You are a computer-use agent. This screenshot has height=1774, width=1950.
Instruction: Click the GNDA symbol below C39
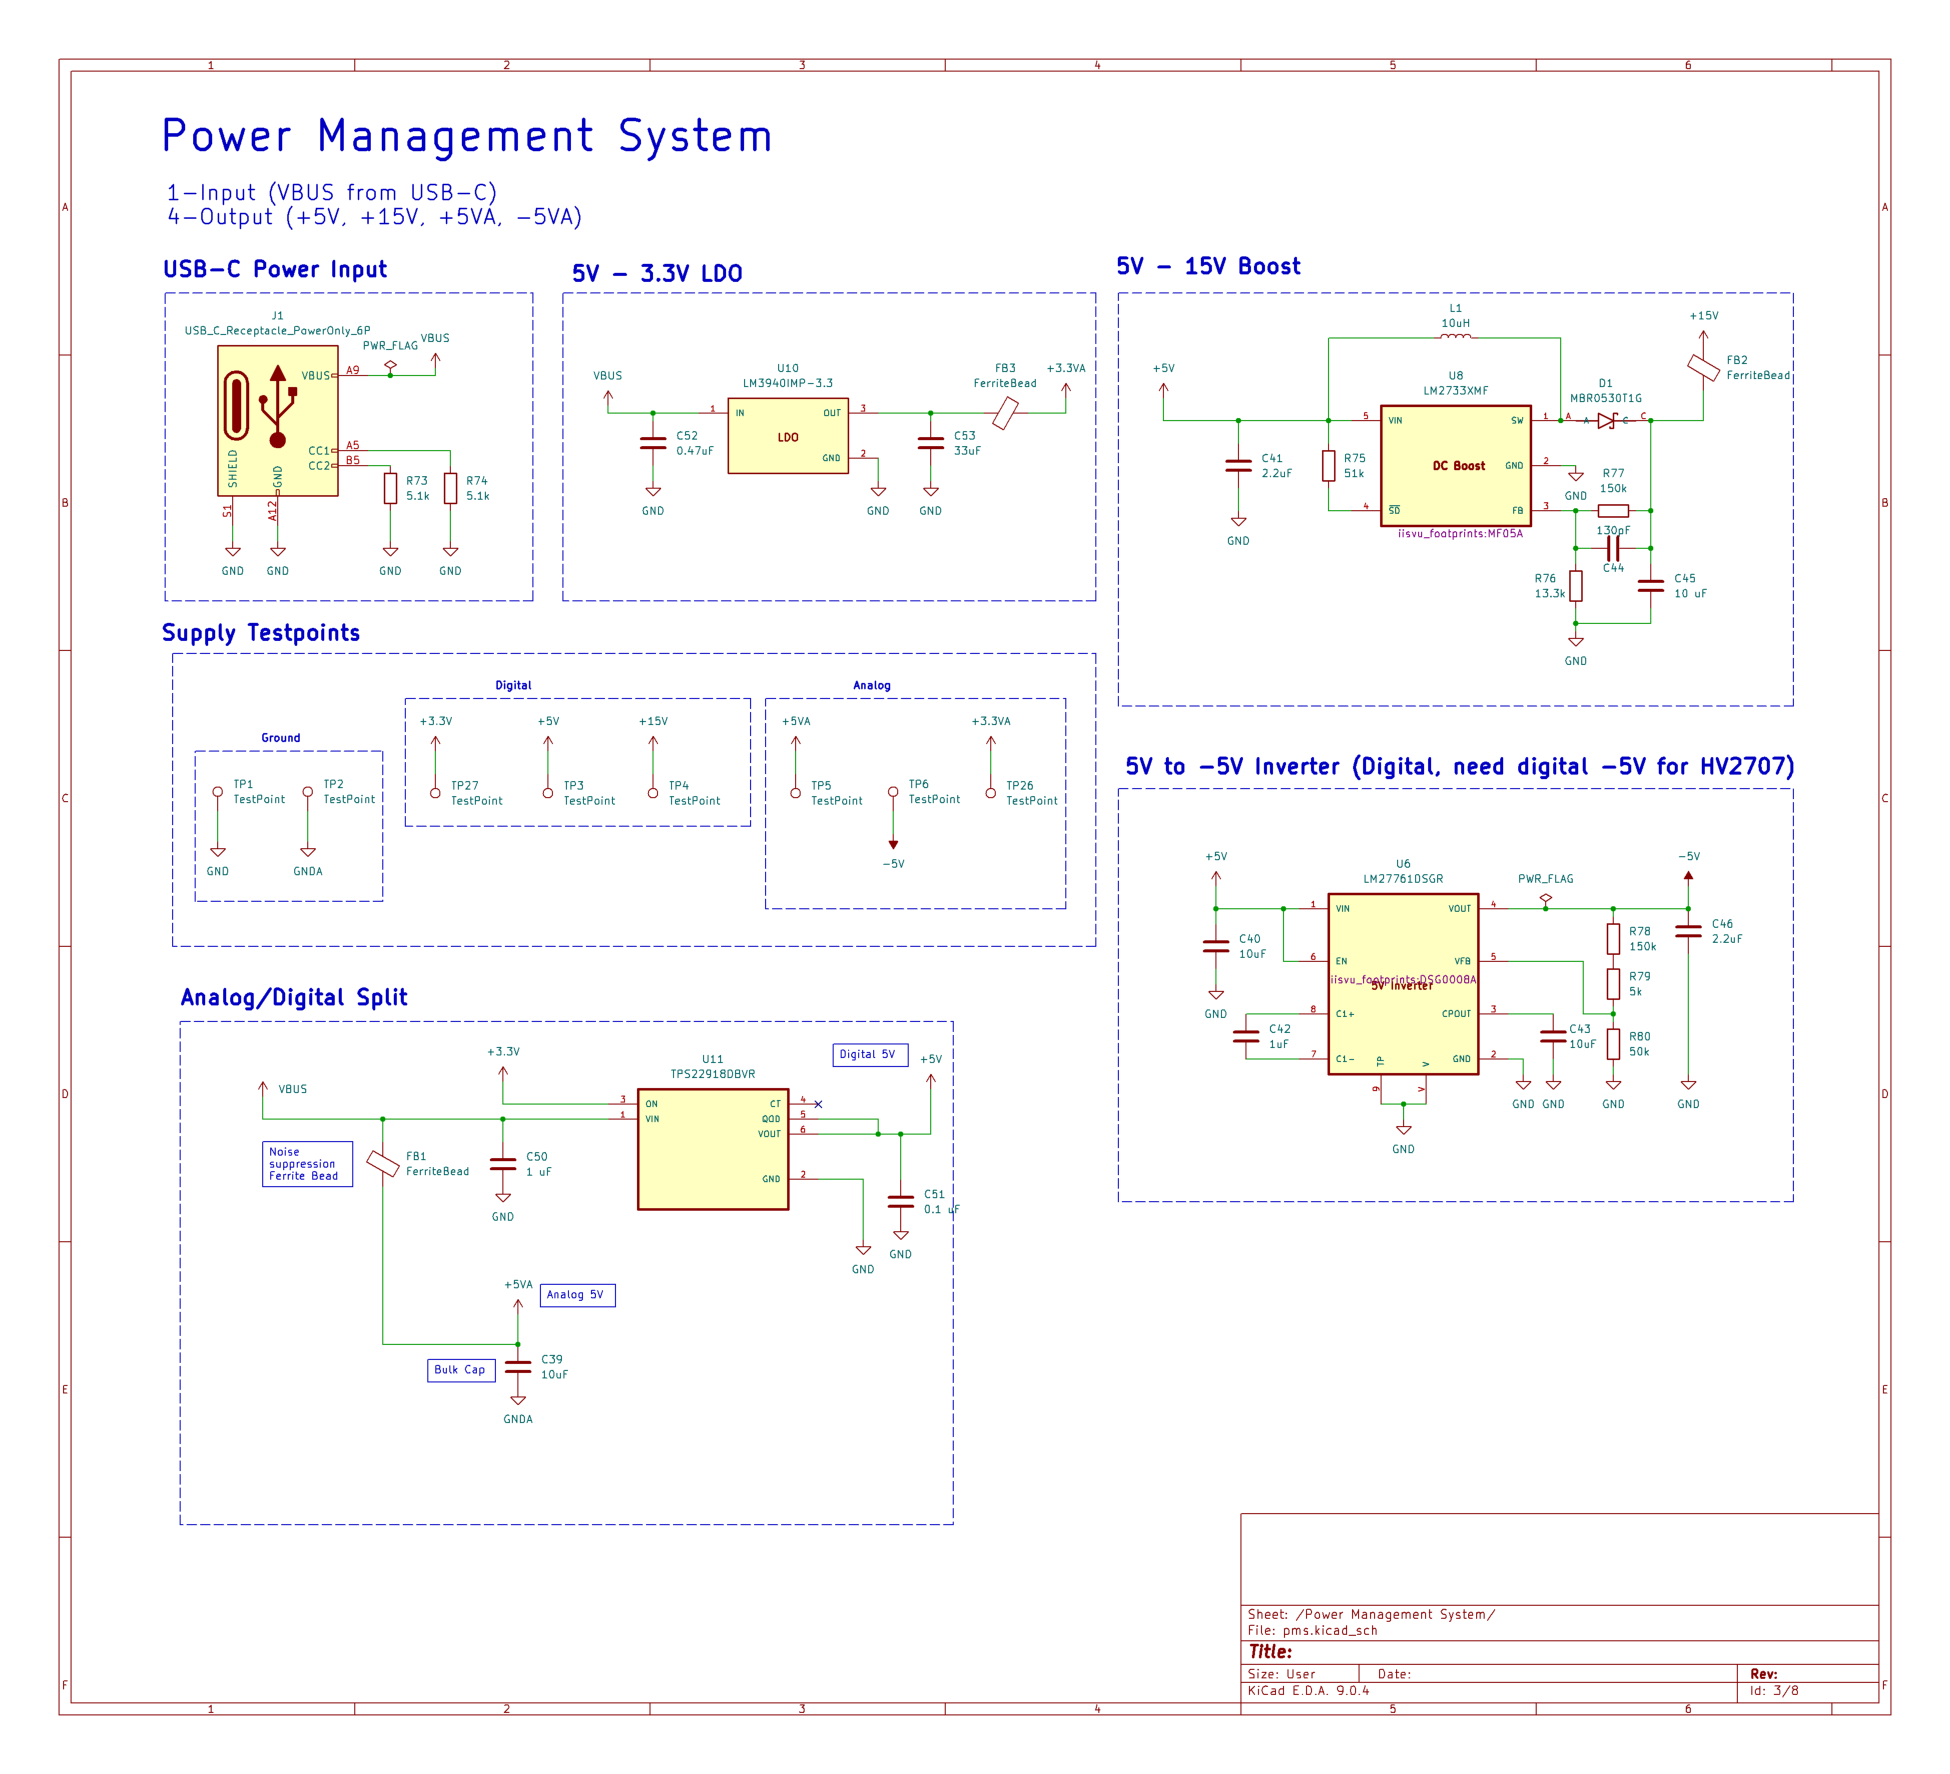[x=518, y=1401]
